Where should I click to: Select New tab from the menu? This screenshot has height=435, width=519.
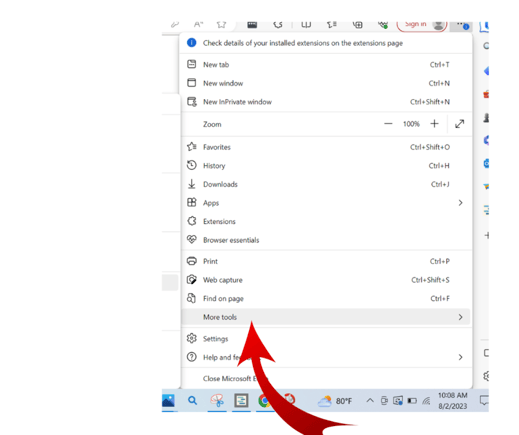coord(326,65)
